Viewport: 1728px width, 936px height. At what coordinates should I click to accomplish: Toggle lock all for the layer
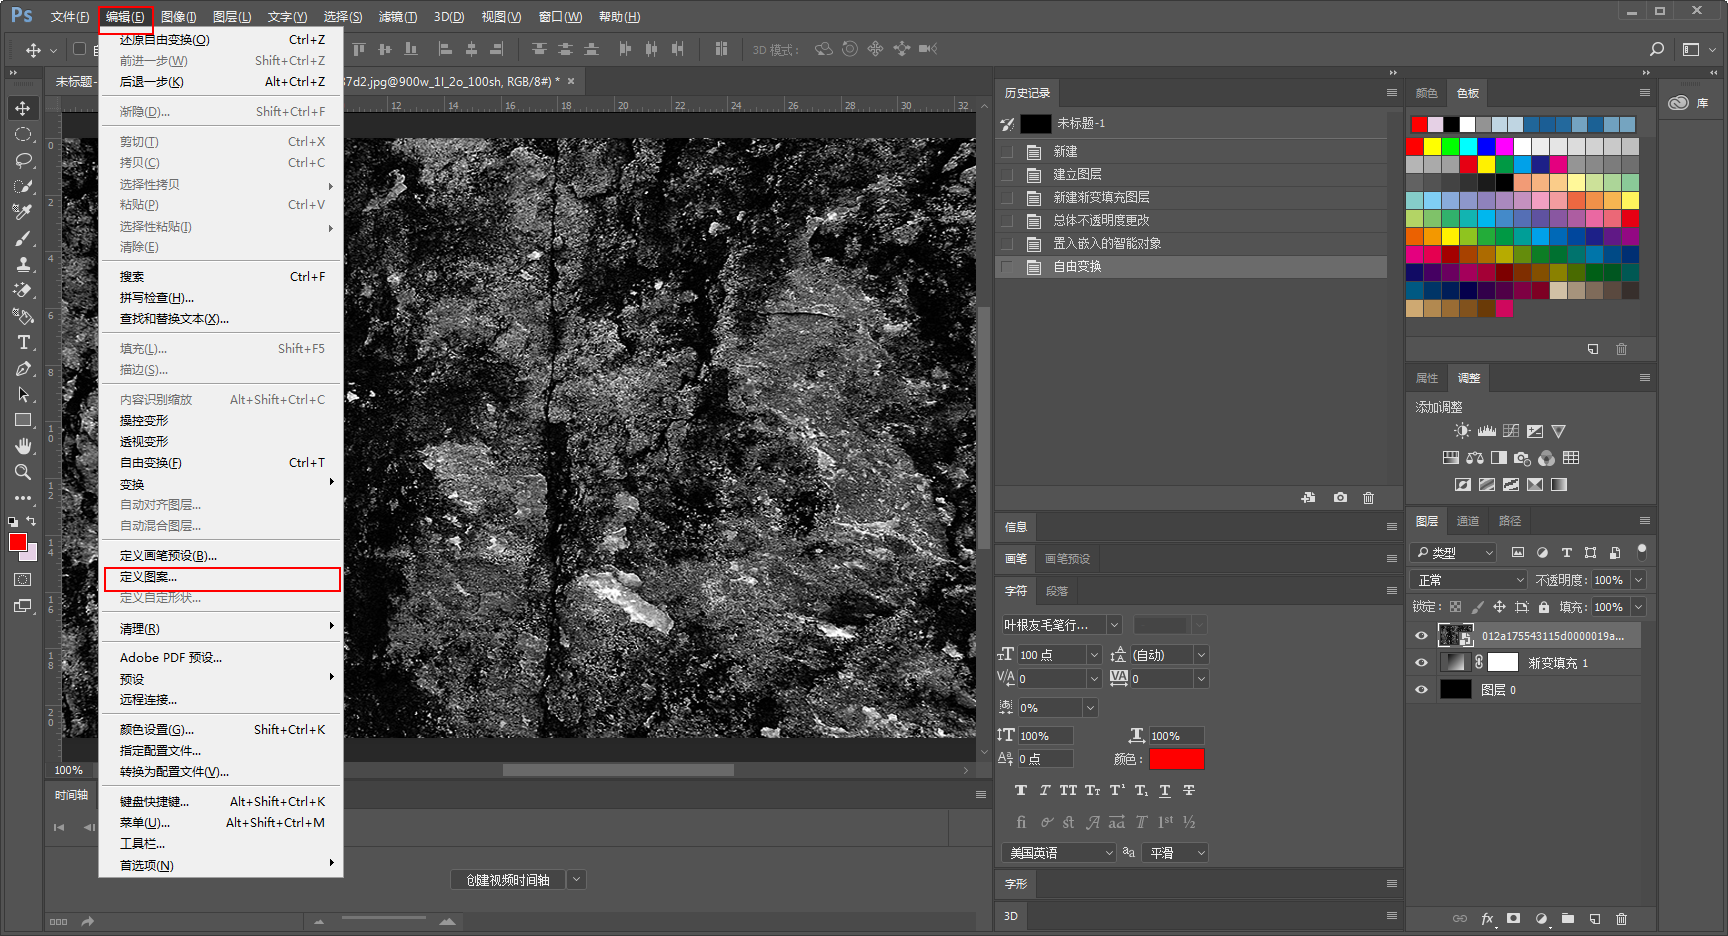tap(1544, 607)
